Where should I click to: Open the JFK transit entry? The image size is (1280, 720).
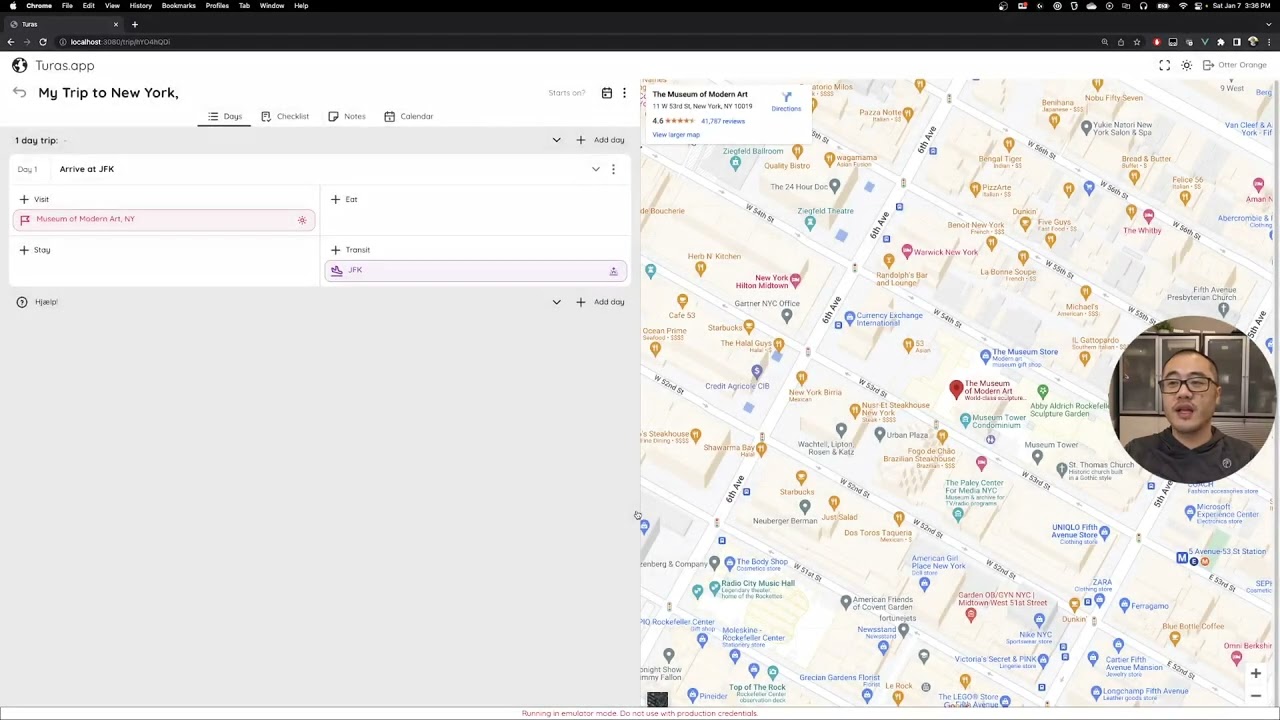[476, 271]
